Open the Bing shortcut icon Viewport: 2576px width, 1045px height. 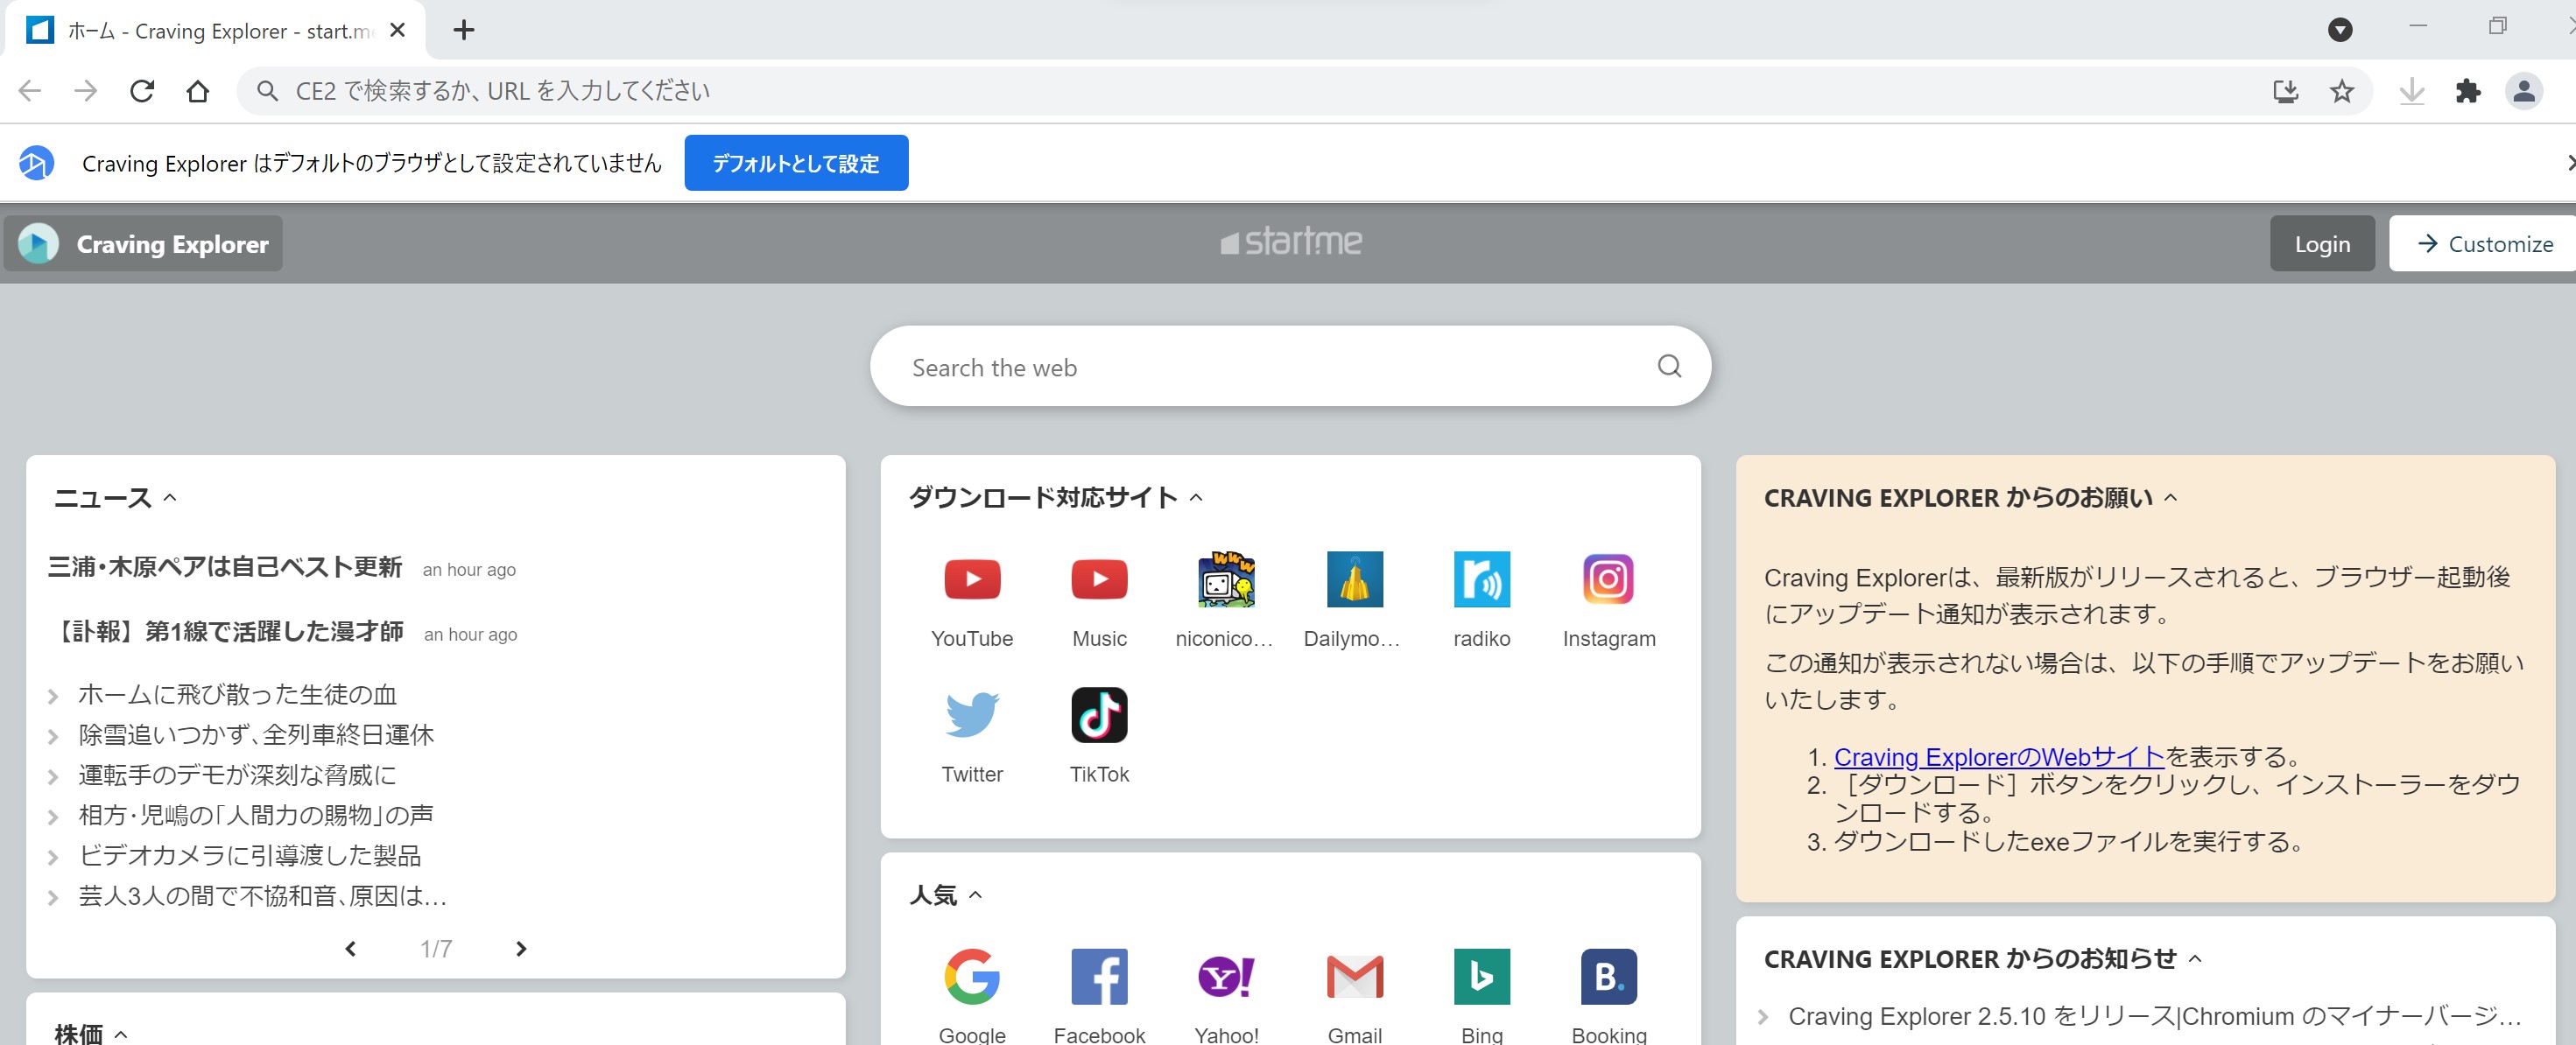[x=1481, y=976]
